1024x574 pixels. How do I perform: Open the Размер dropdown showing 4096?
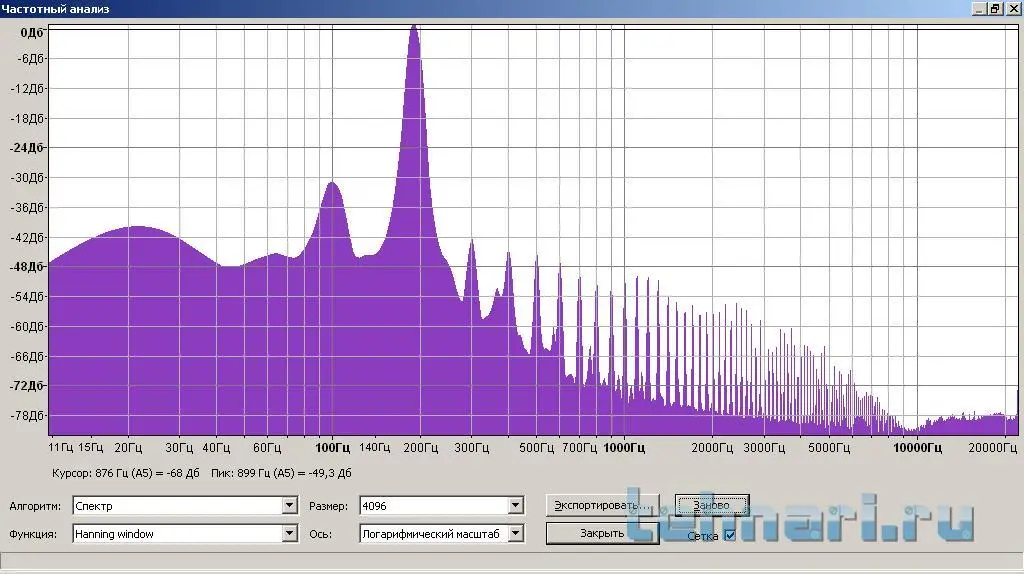point(516,506)
